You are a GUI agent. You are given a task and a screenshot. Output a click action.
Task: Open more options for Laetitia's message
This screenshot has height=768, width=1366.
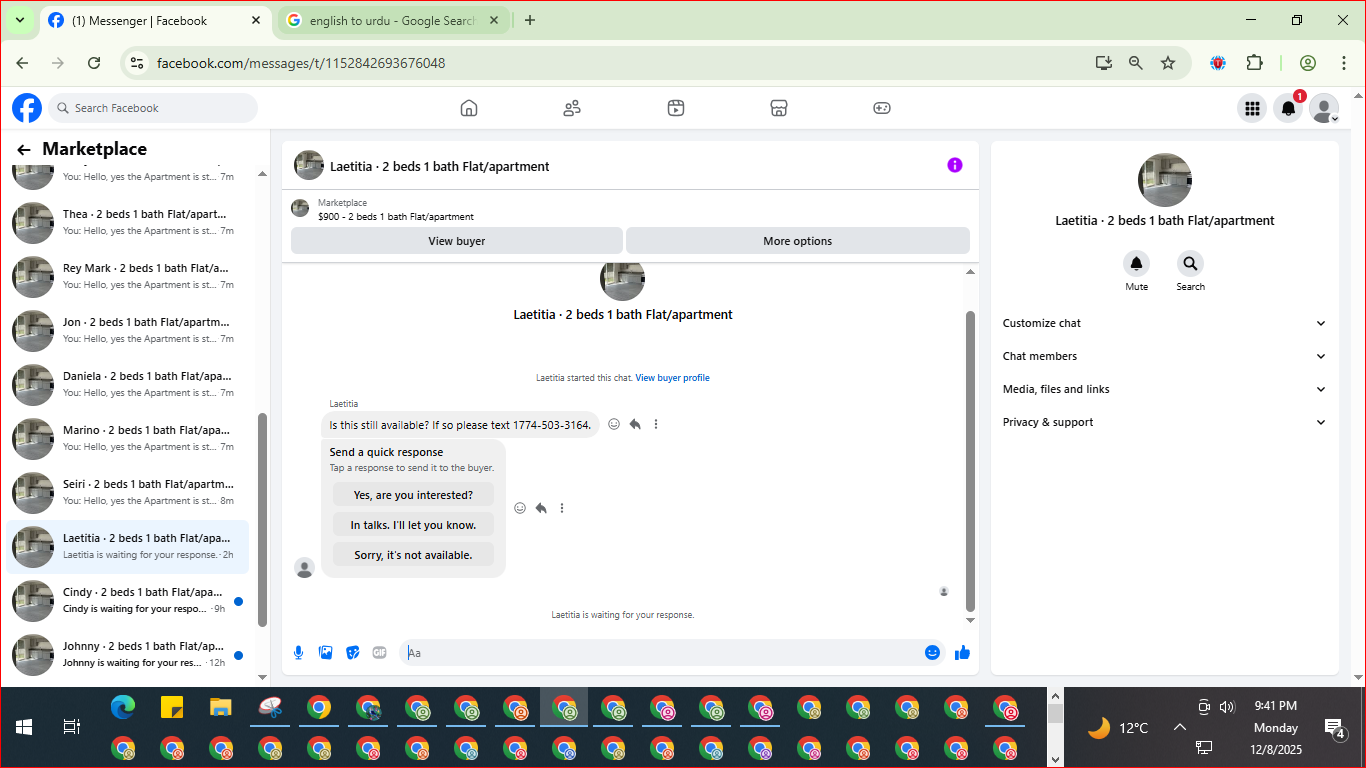pos(656,424)
